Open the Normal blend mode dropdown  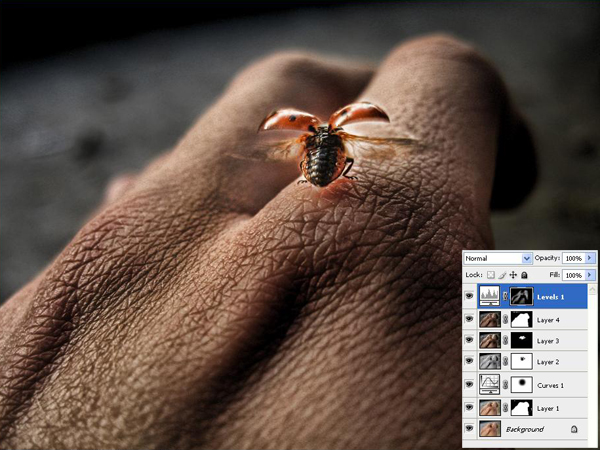point(498,258)
